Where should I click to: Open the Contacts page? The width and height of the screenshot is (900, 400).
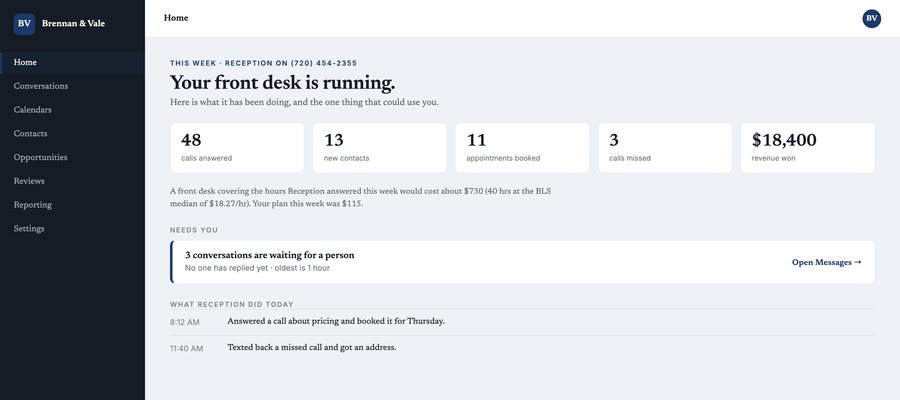tap(72, 134)
